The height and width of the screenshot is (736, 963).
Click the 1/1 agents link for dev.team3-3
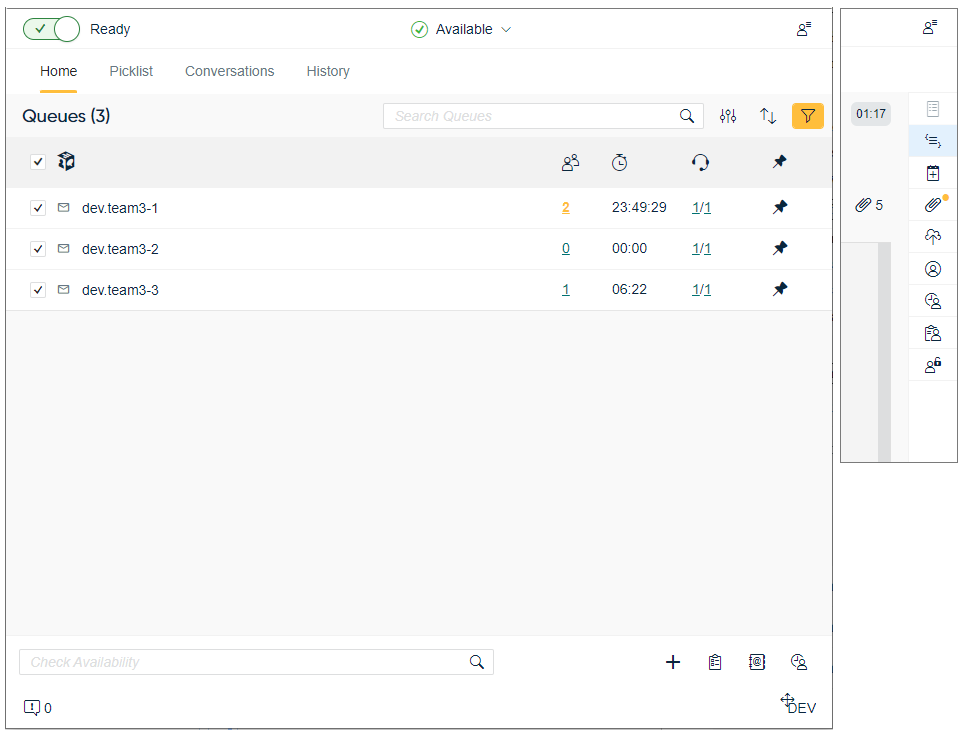[x=701, y=290]
